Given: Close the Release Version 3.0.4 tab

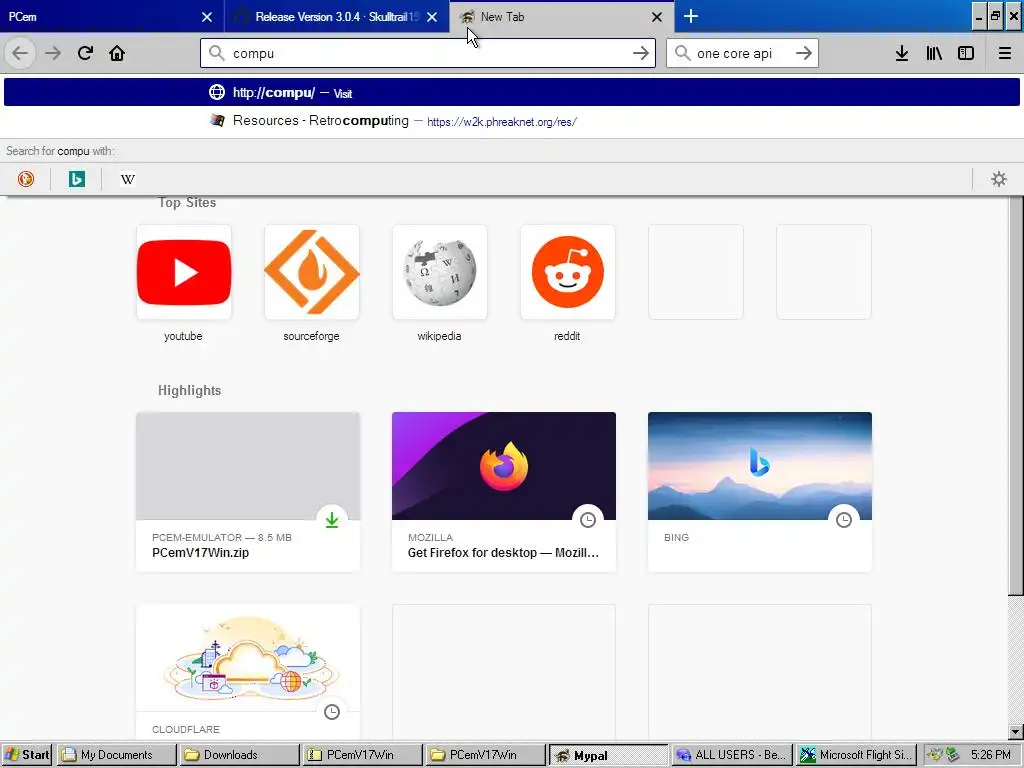Looking at the screenshot, I should coord(432,17).
